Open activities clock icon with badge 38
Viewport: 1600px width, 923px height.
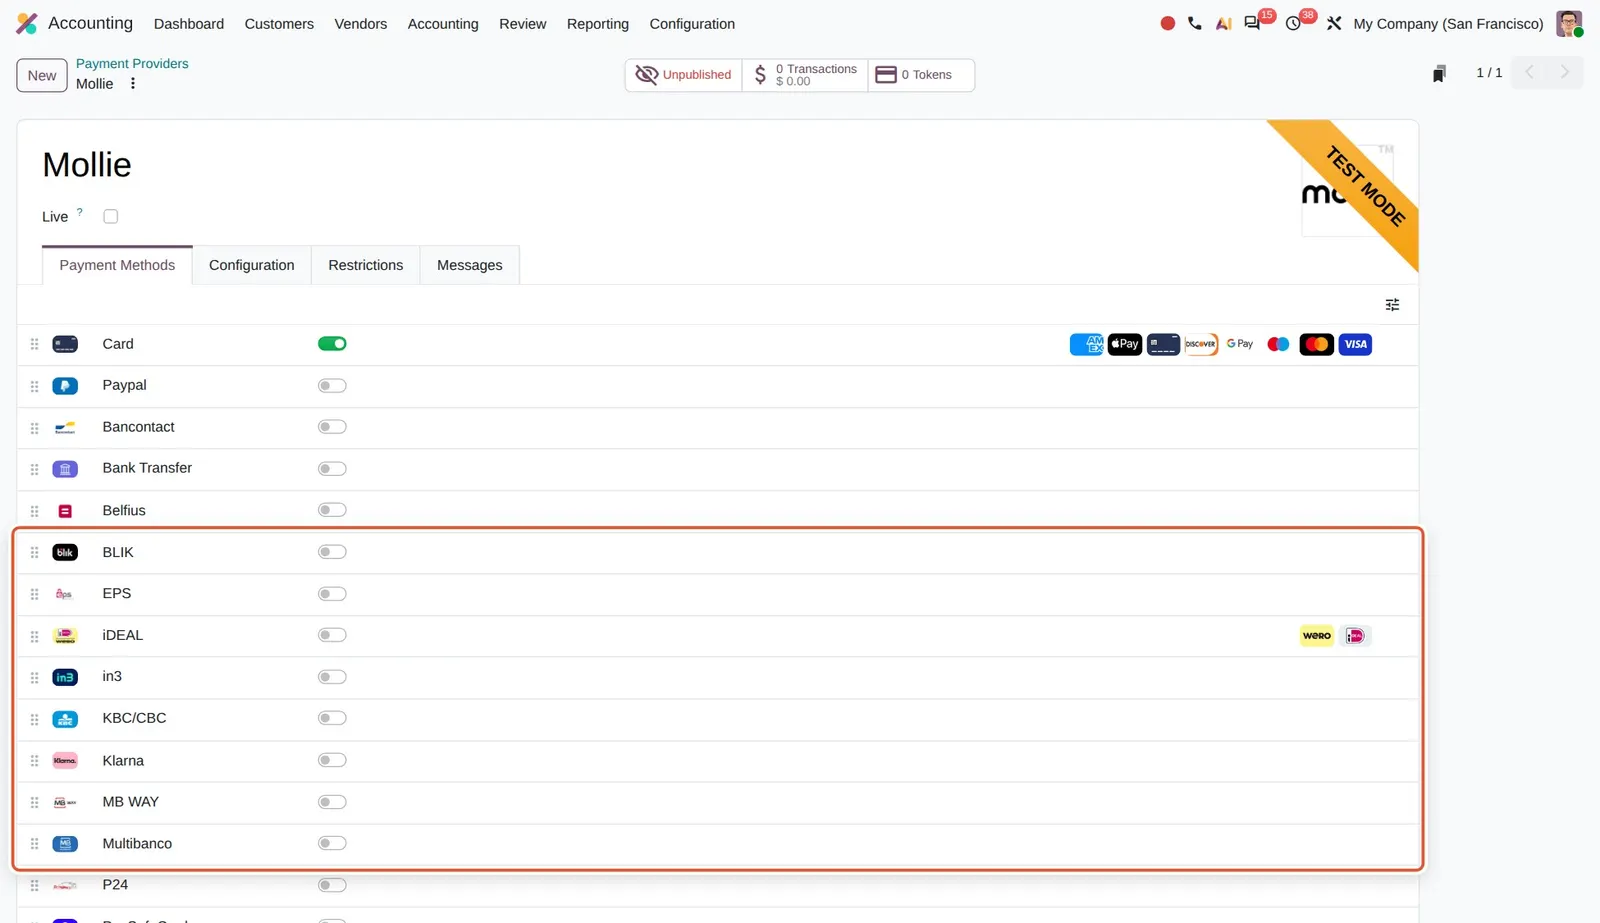(x=1293, y=23)
